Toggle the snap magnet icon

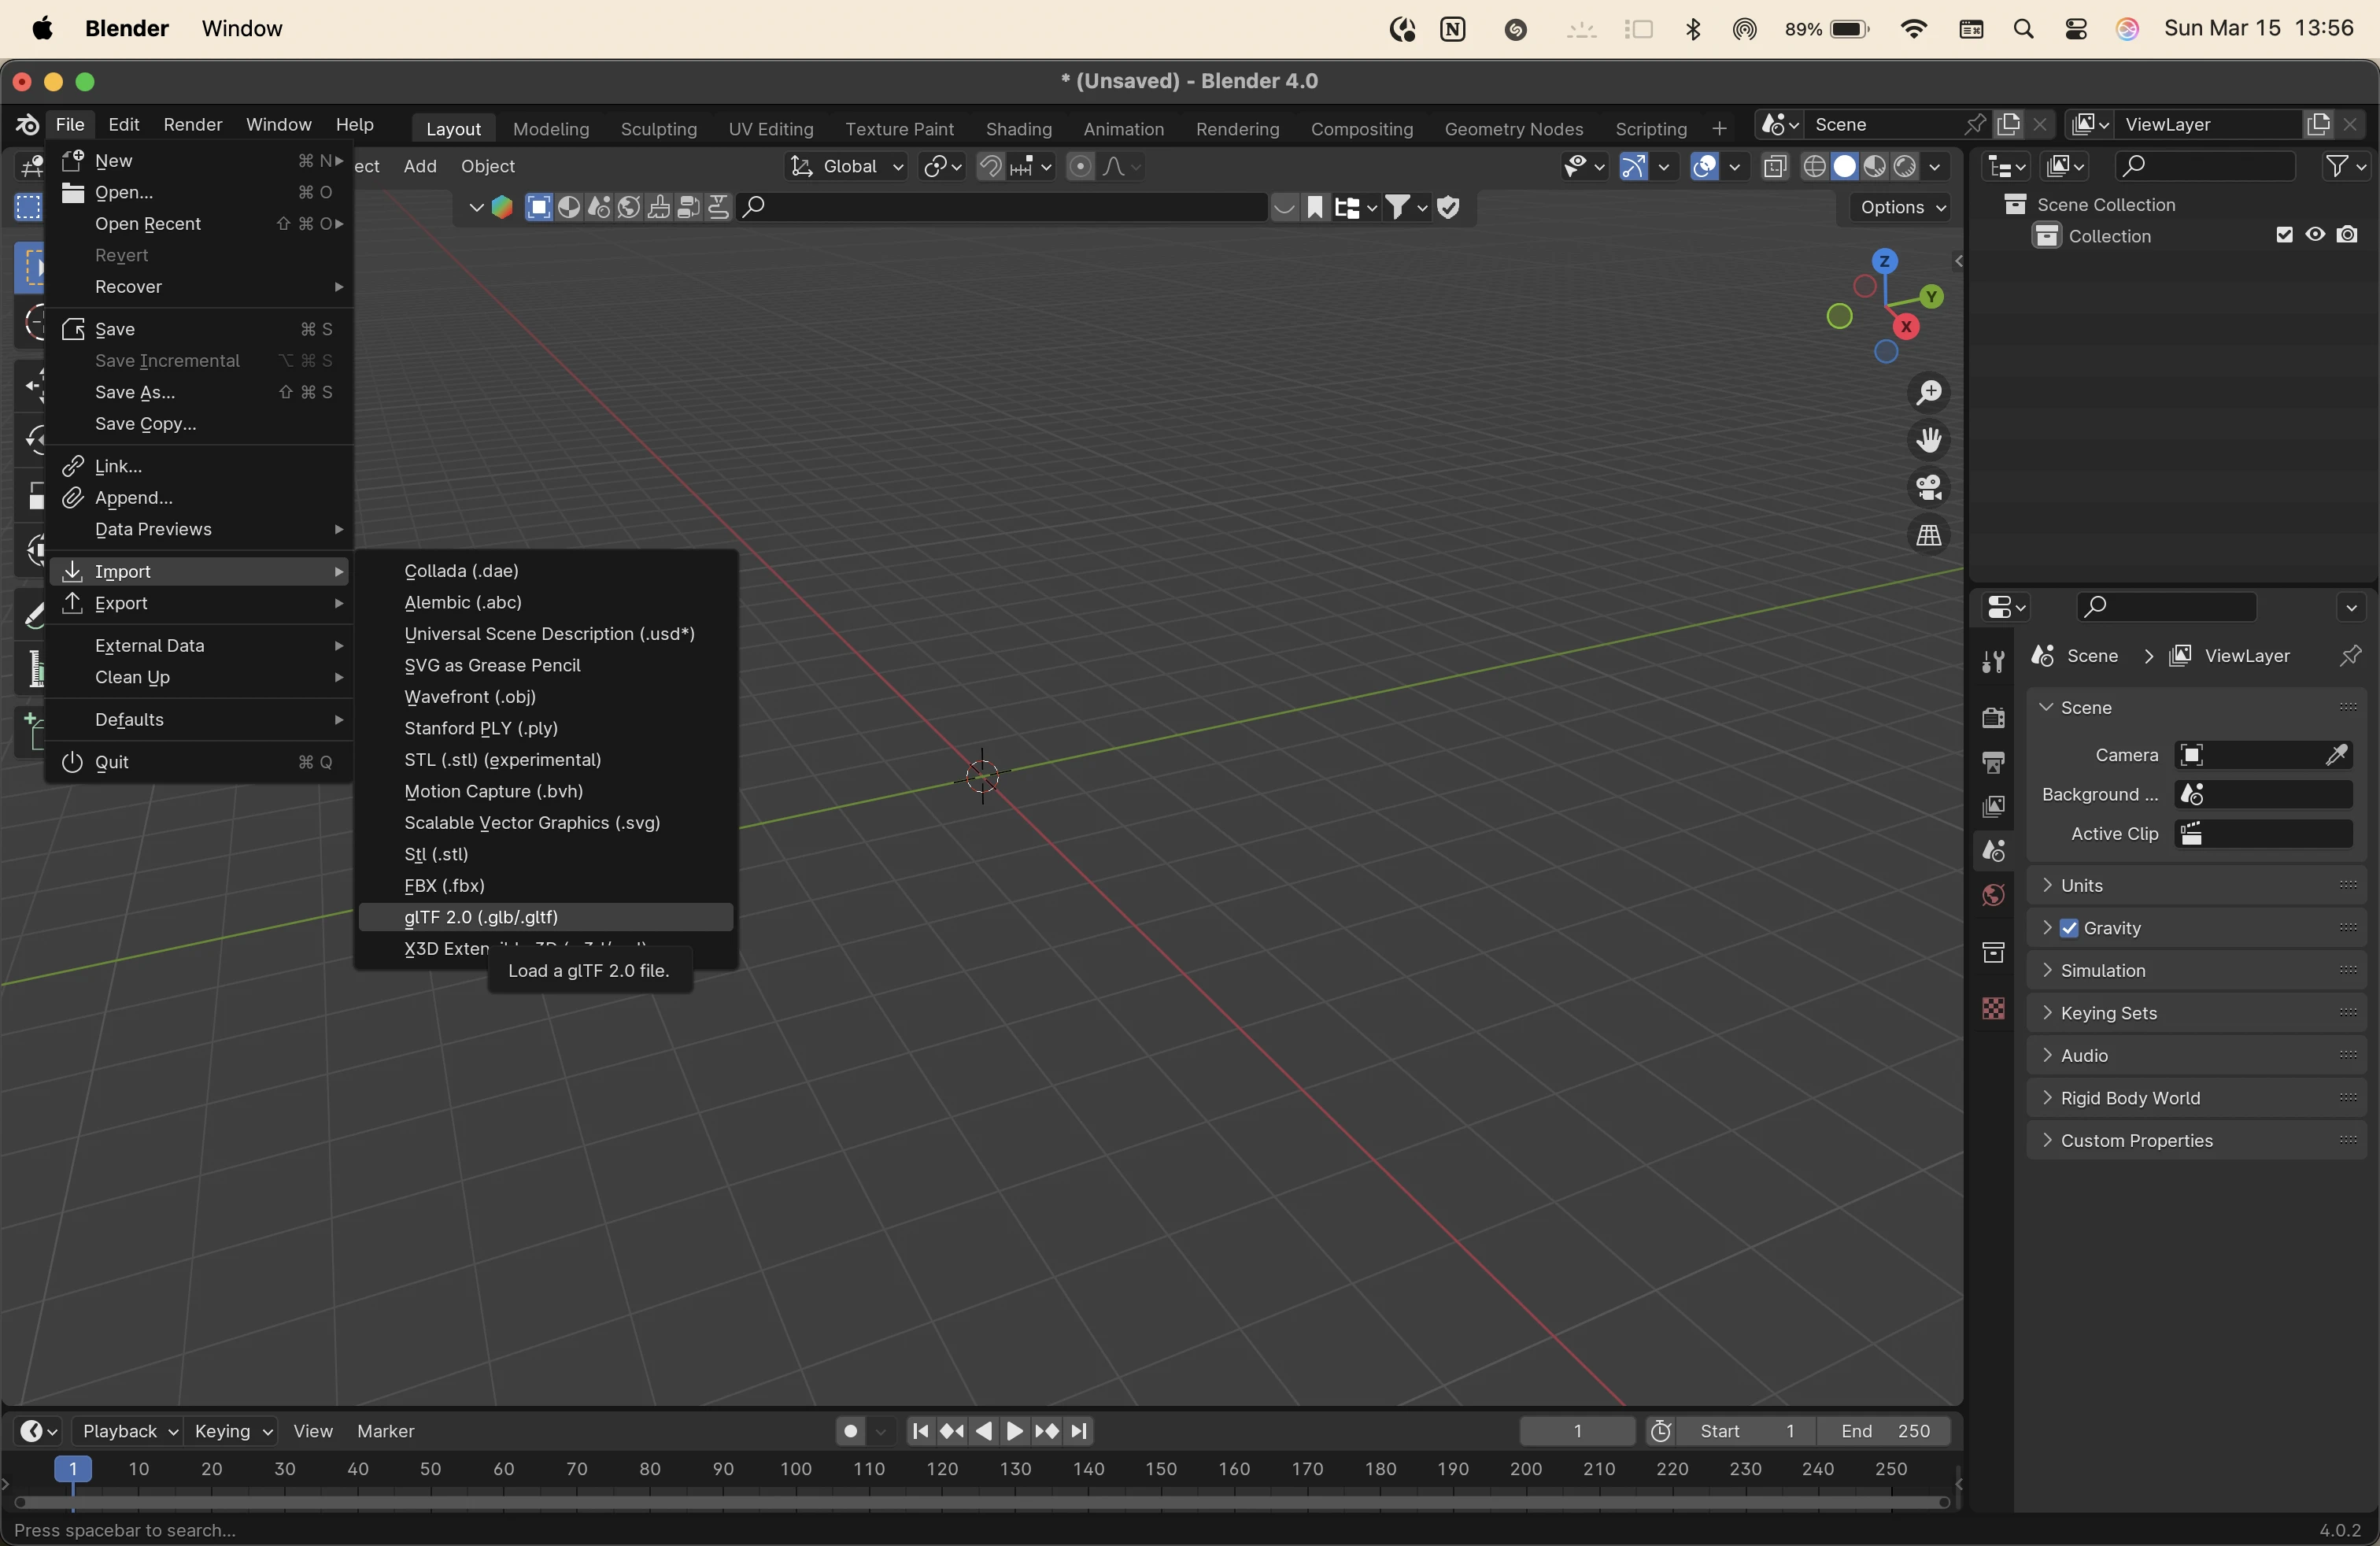point(990,166)
